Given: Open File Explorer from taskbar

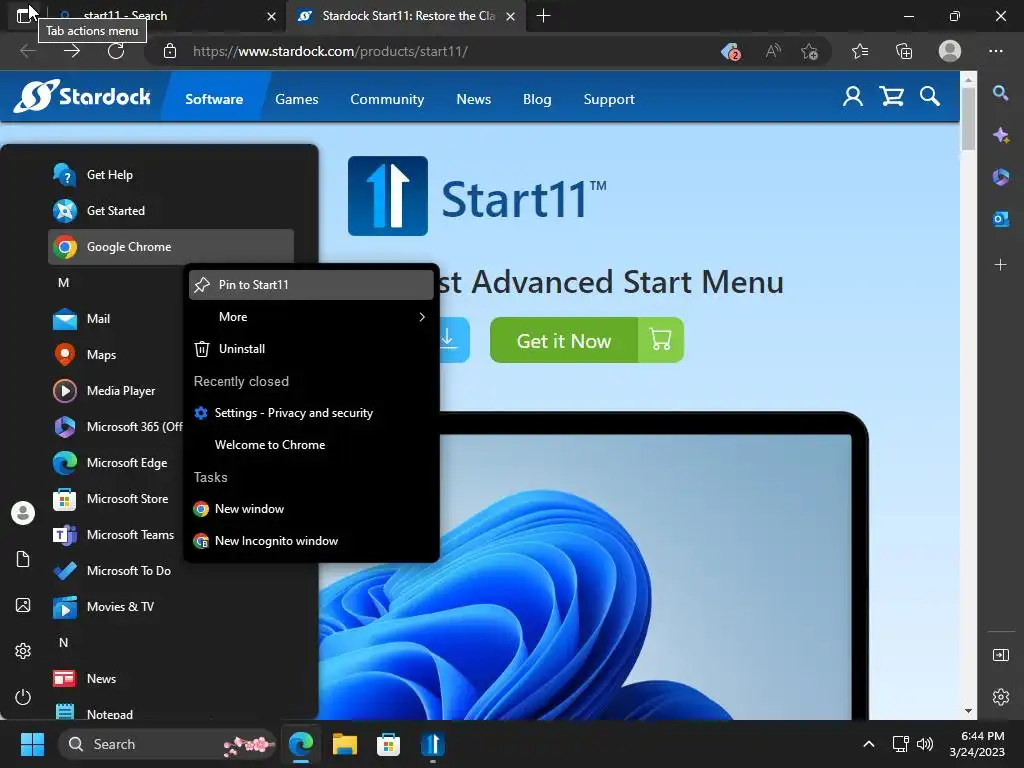Looking at the screenshot, I should pyautogui.click(x=344, y=744).
